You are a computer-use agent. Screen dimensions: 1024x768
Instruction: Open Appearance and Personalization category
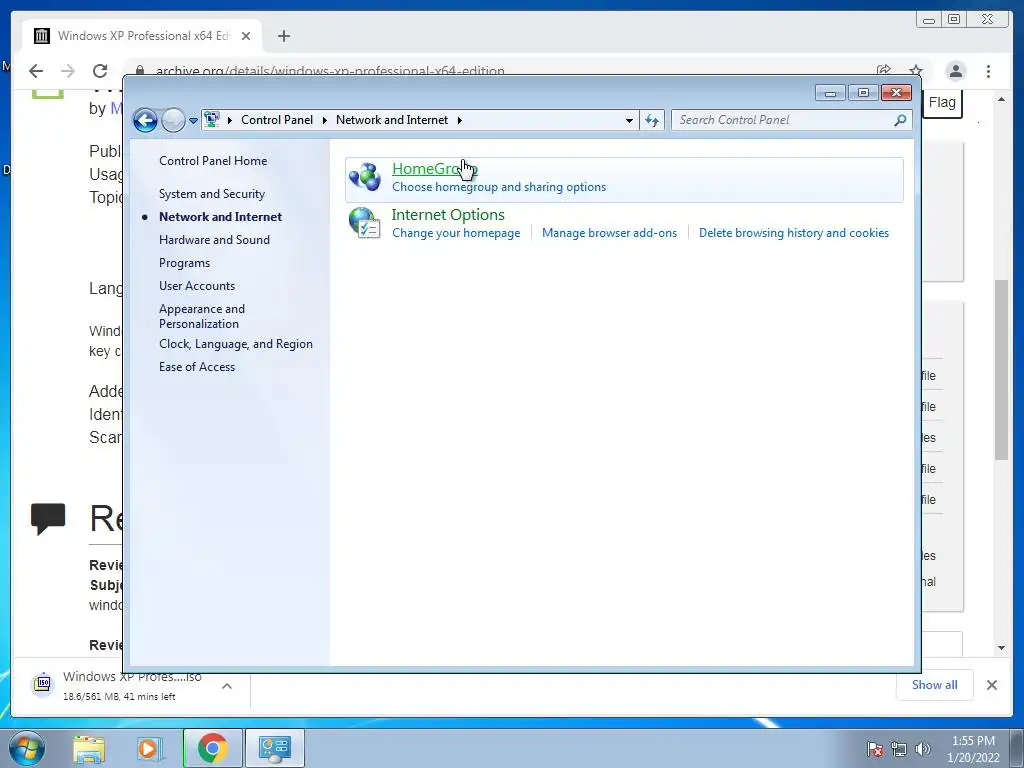click(x=202, y=316)
